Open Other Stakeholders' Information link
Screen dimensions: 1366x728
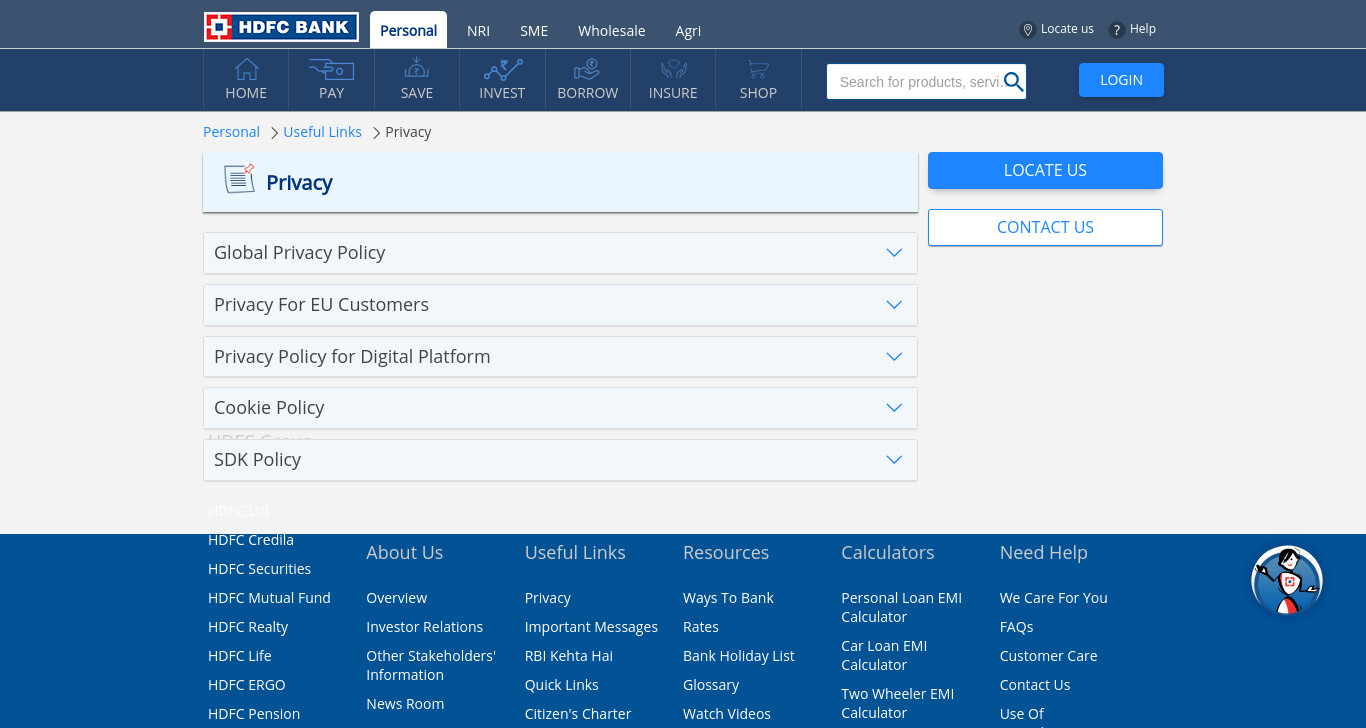pos(431,666)
